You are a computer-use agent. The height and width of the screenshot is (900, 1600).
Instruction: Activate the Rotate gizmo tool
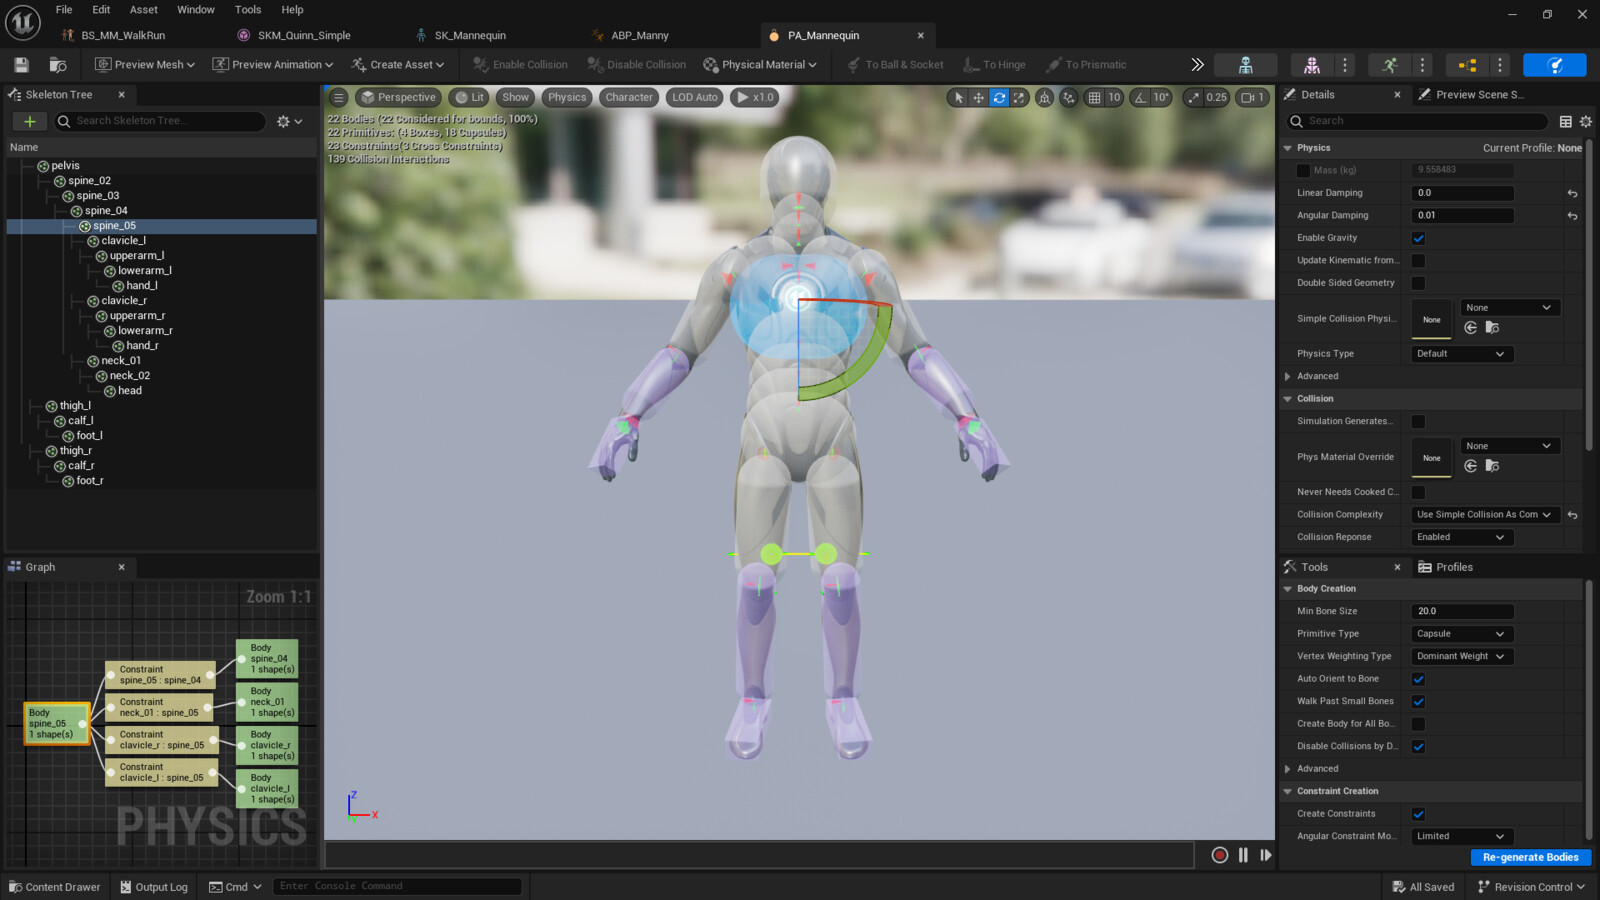tap(998, 97)
